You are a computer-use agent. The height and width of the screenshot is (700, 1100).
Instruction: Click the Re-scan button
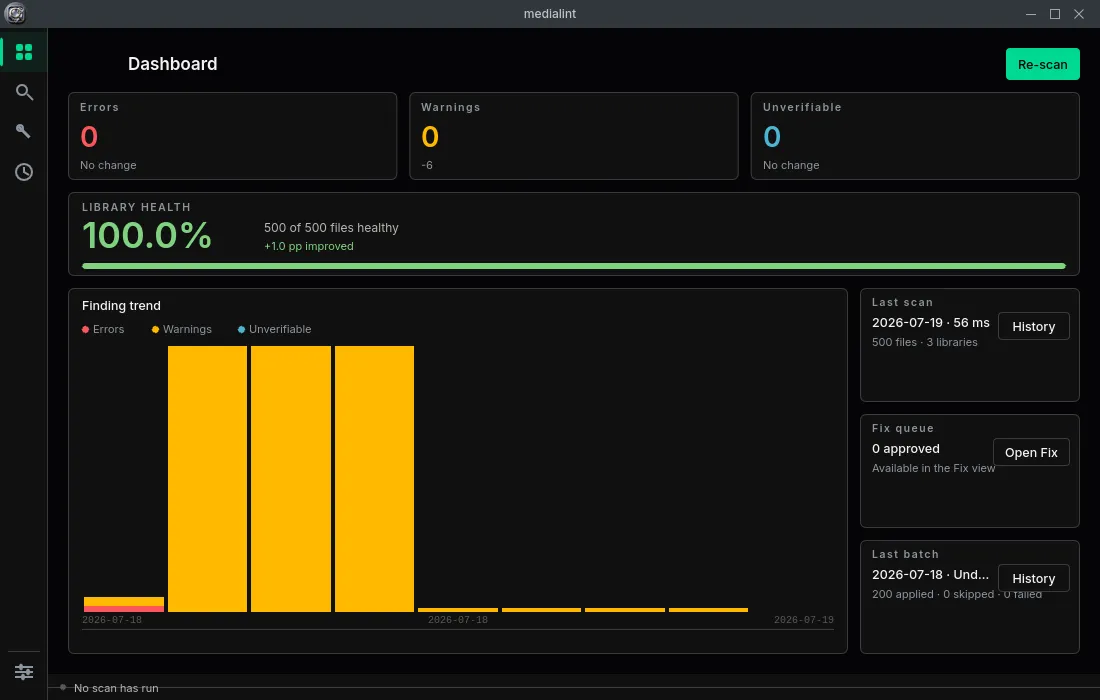(x=1042, y=64)
